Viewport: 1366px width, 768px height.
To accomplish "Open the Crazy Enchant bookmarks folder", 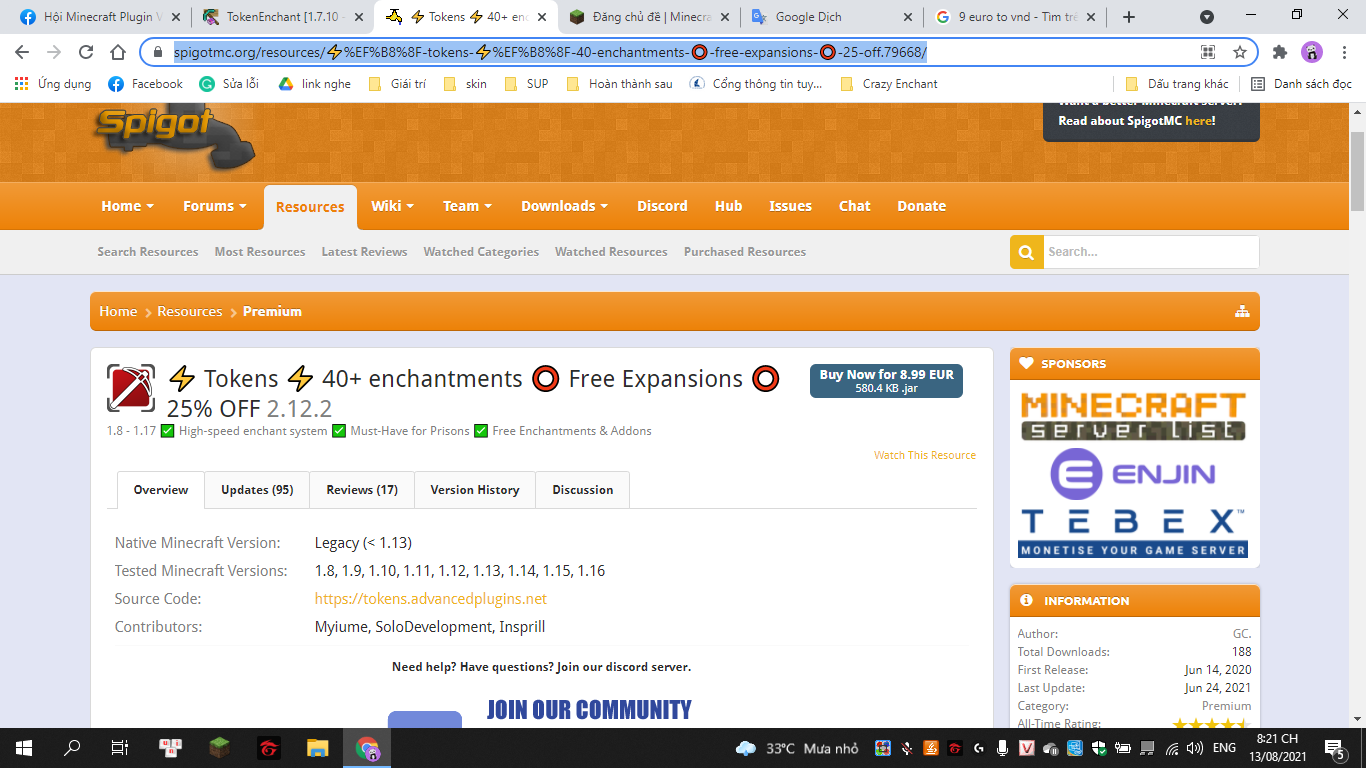I will (x=890, y=84).
